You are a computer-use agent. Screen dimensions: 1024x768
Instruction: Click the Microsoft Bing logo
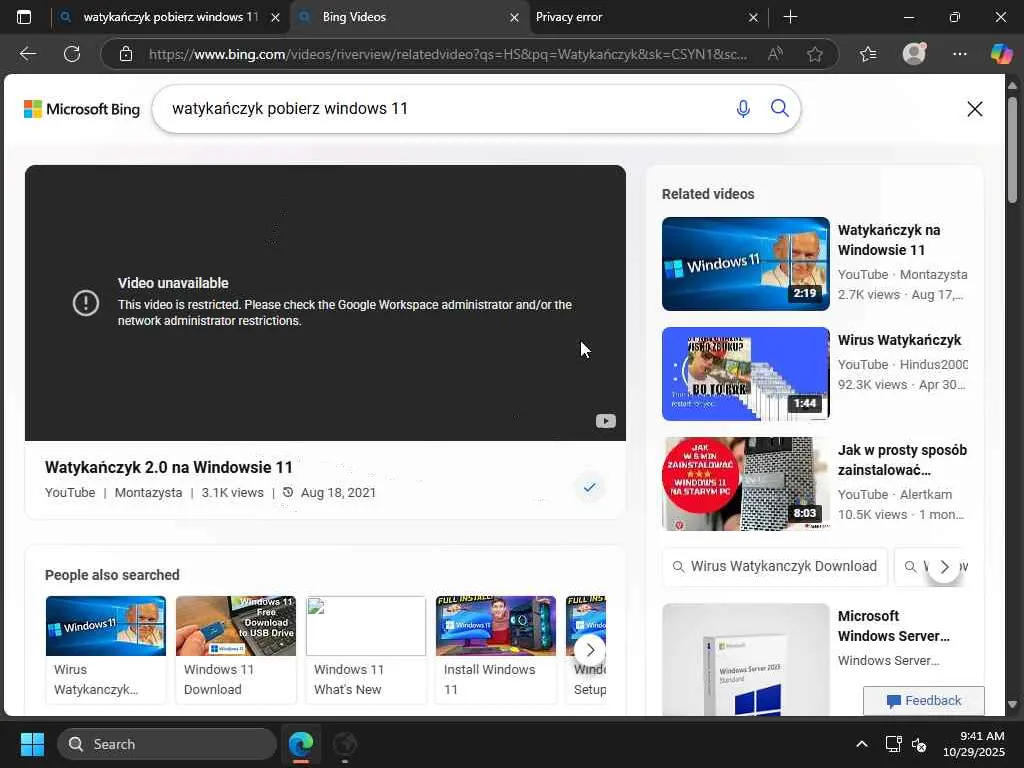point(82,109)
